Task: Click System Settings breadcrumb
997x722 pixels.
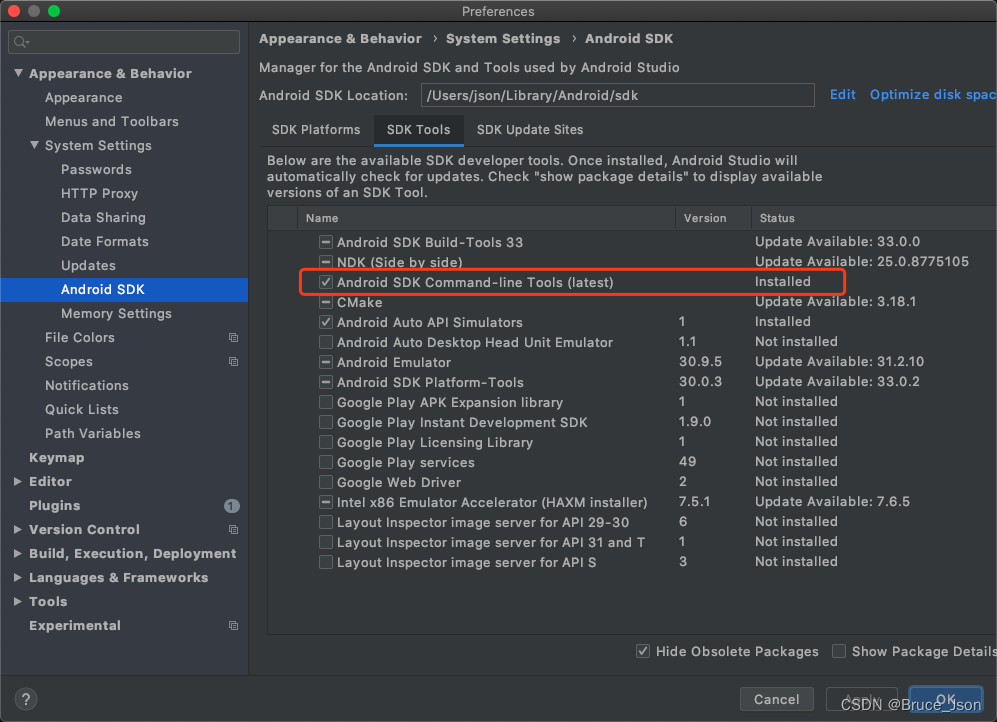Action: [x=503, y=39]
